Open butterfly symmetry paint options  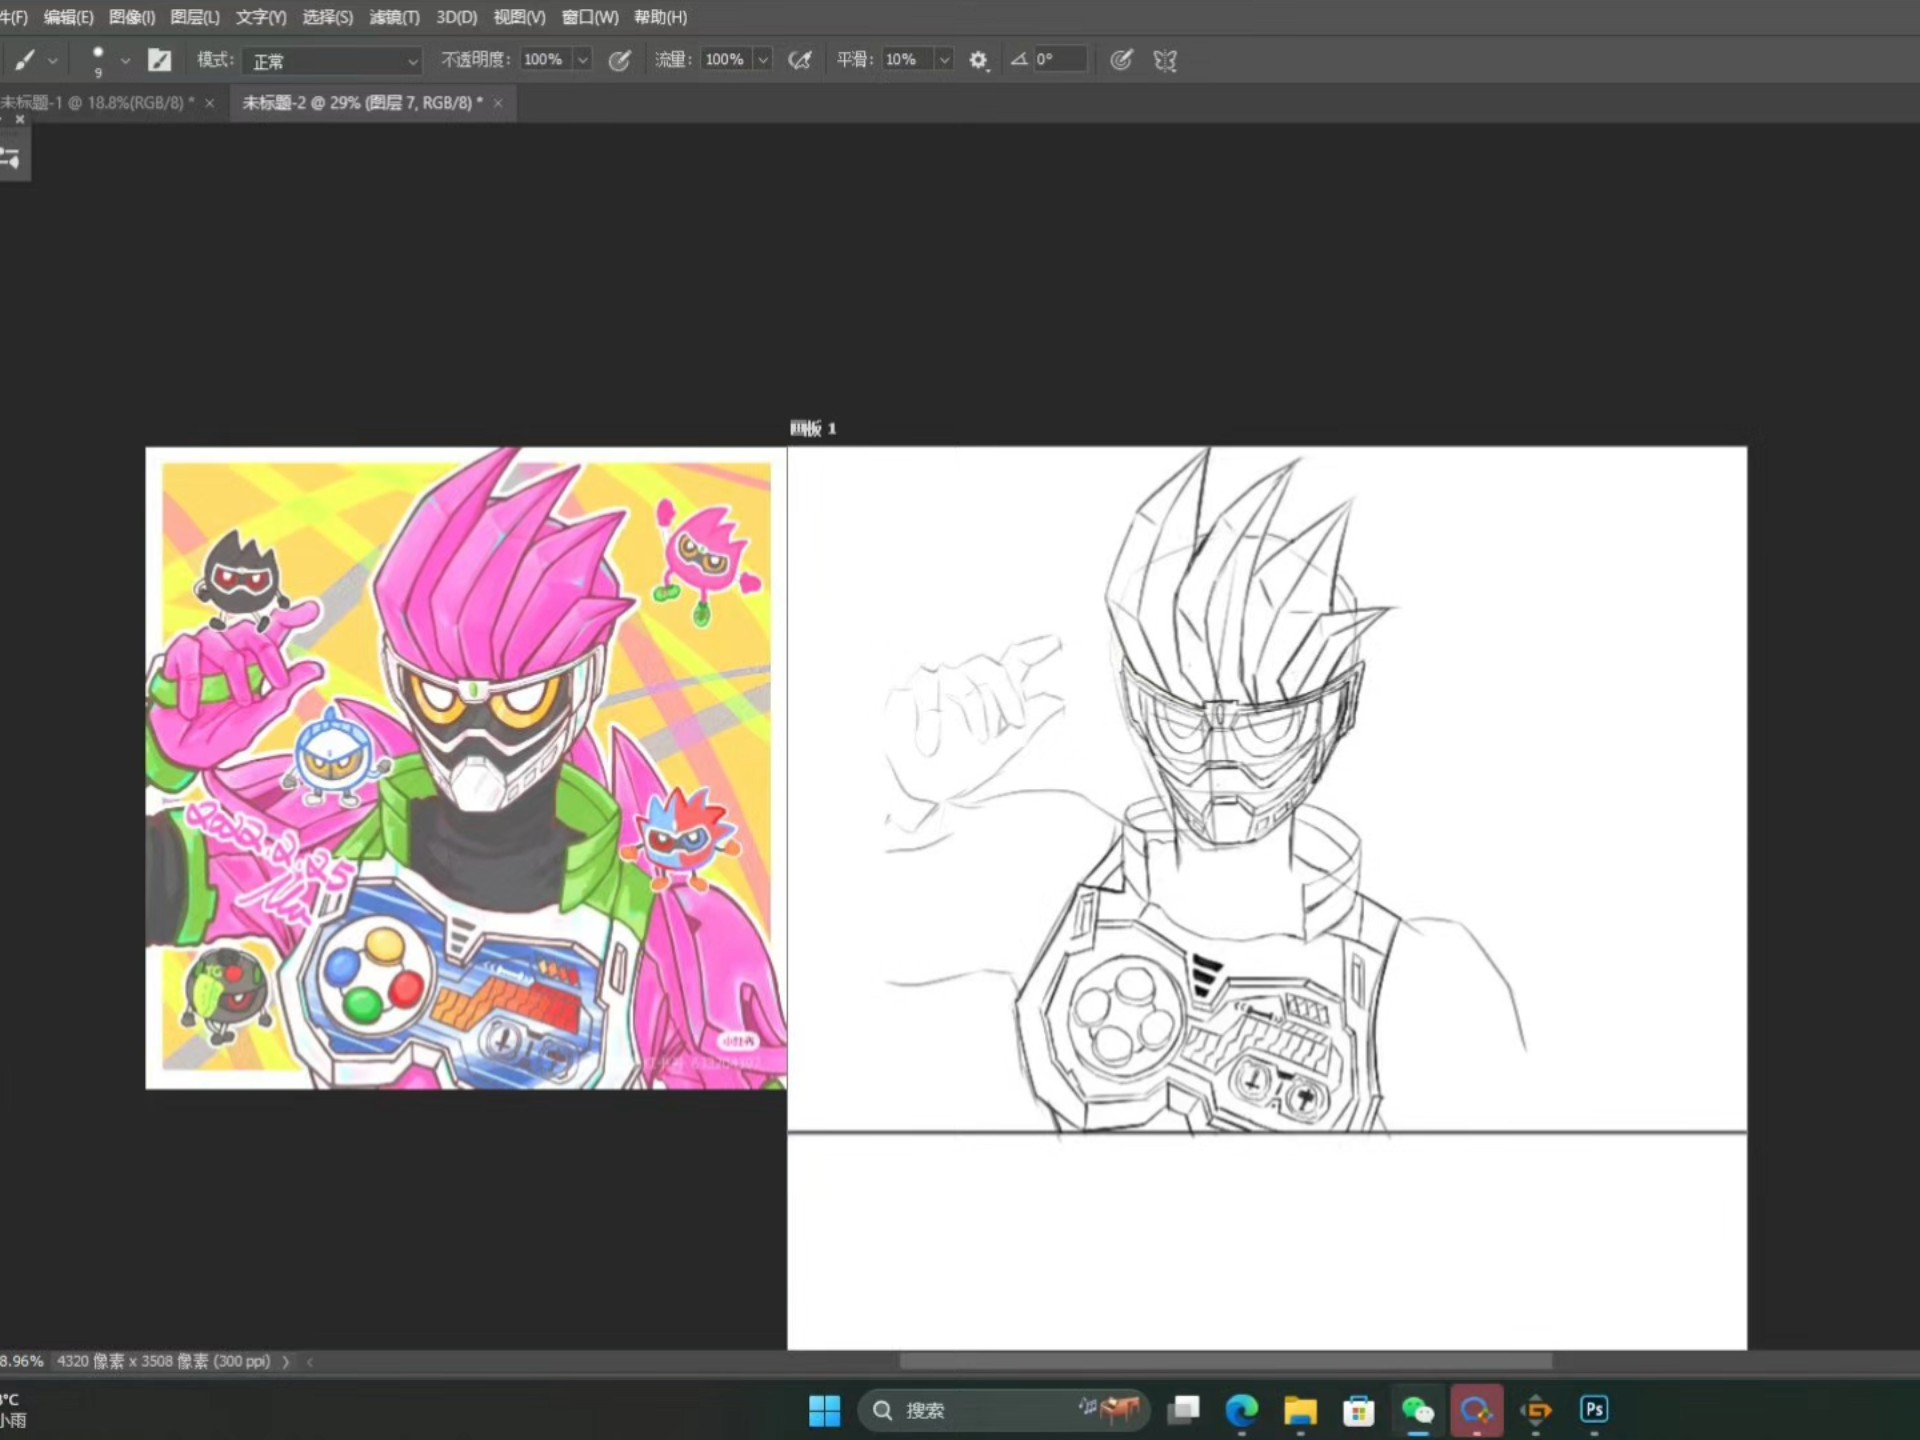click(1165, 60)
